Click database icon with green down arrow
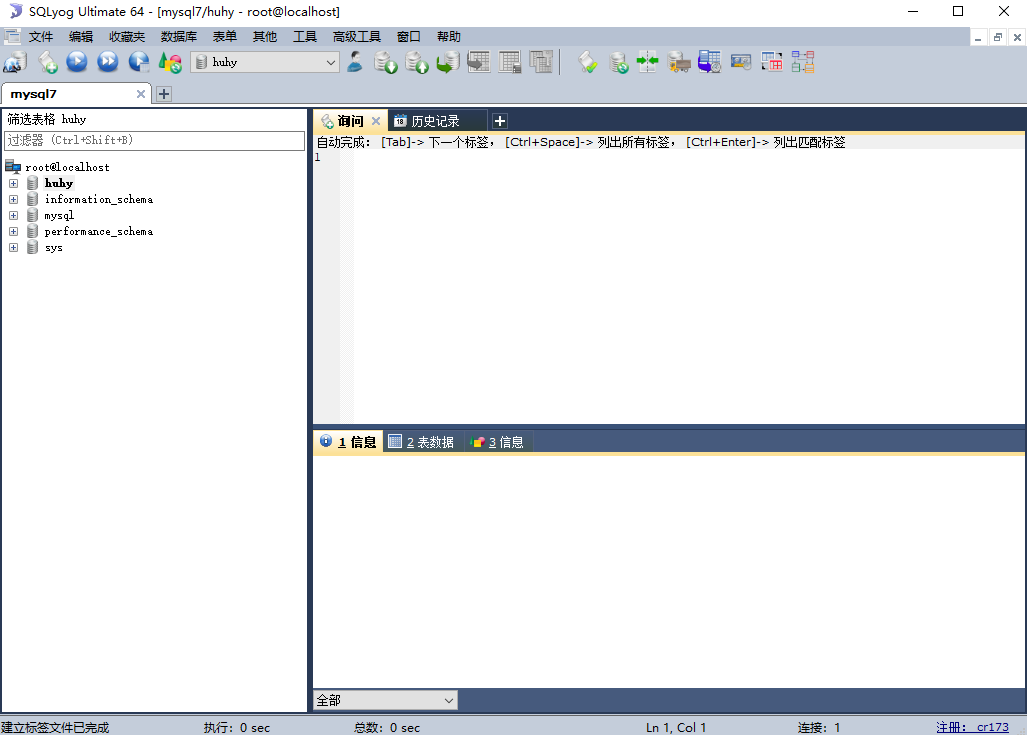This screenshot has height=735, width=1027. tap(386, 62)
